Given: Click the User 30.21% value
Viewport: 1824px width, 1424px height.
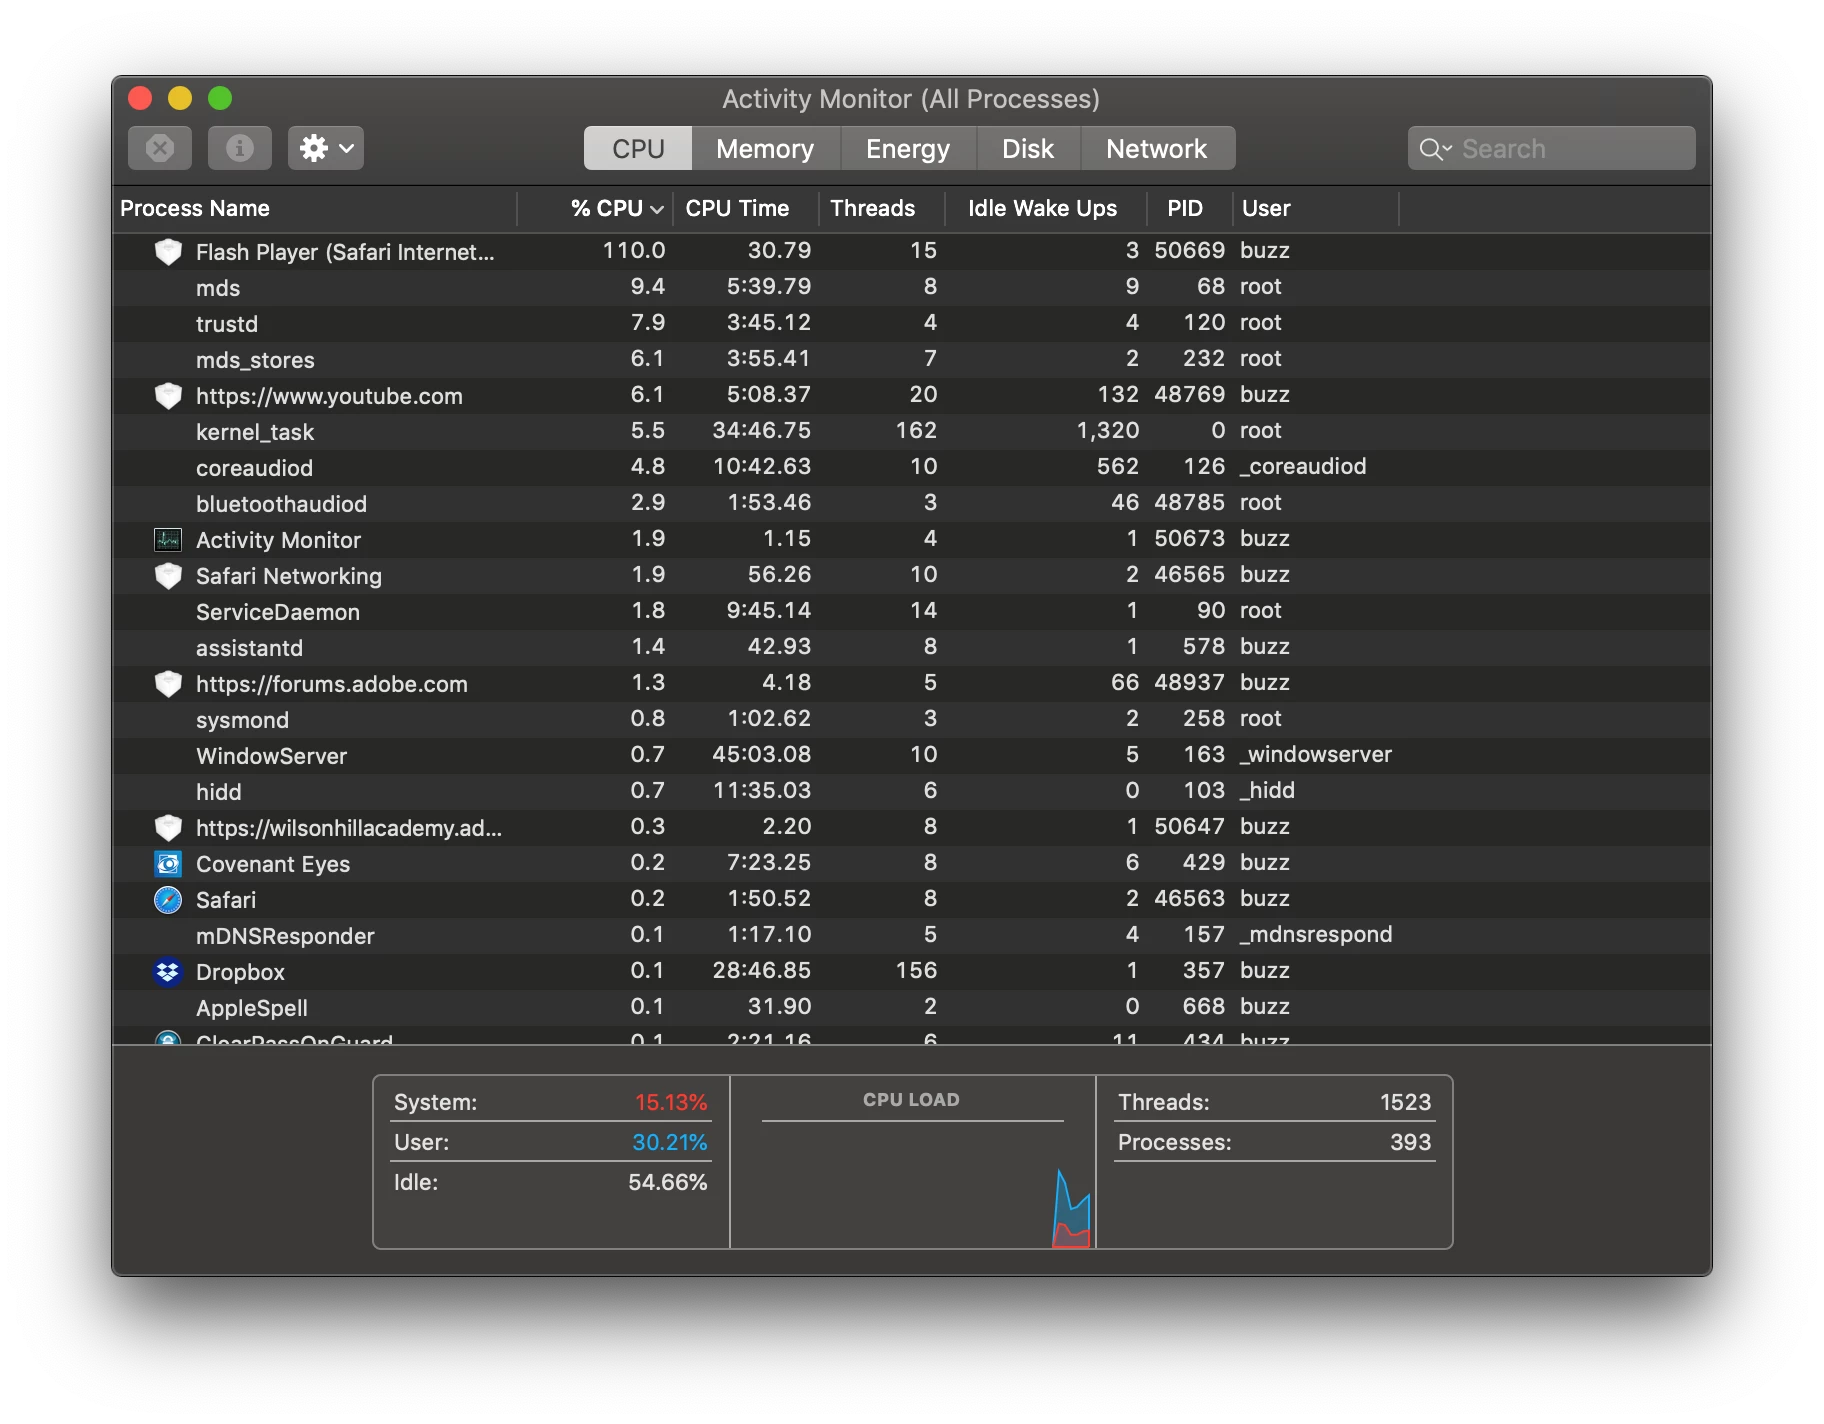Looking at the screenshot, I should tap(669, 1142).
